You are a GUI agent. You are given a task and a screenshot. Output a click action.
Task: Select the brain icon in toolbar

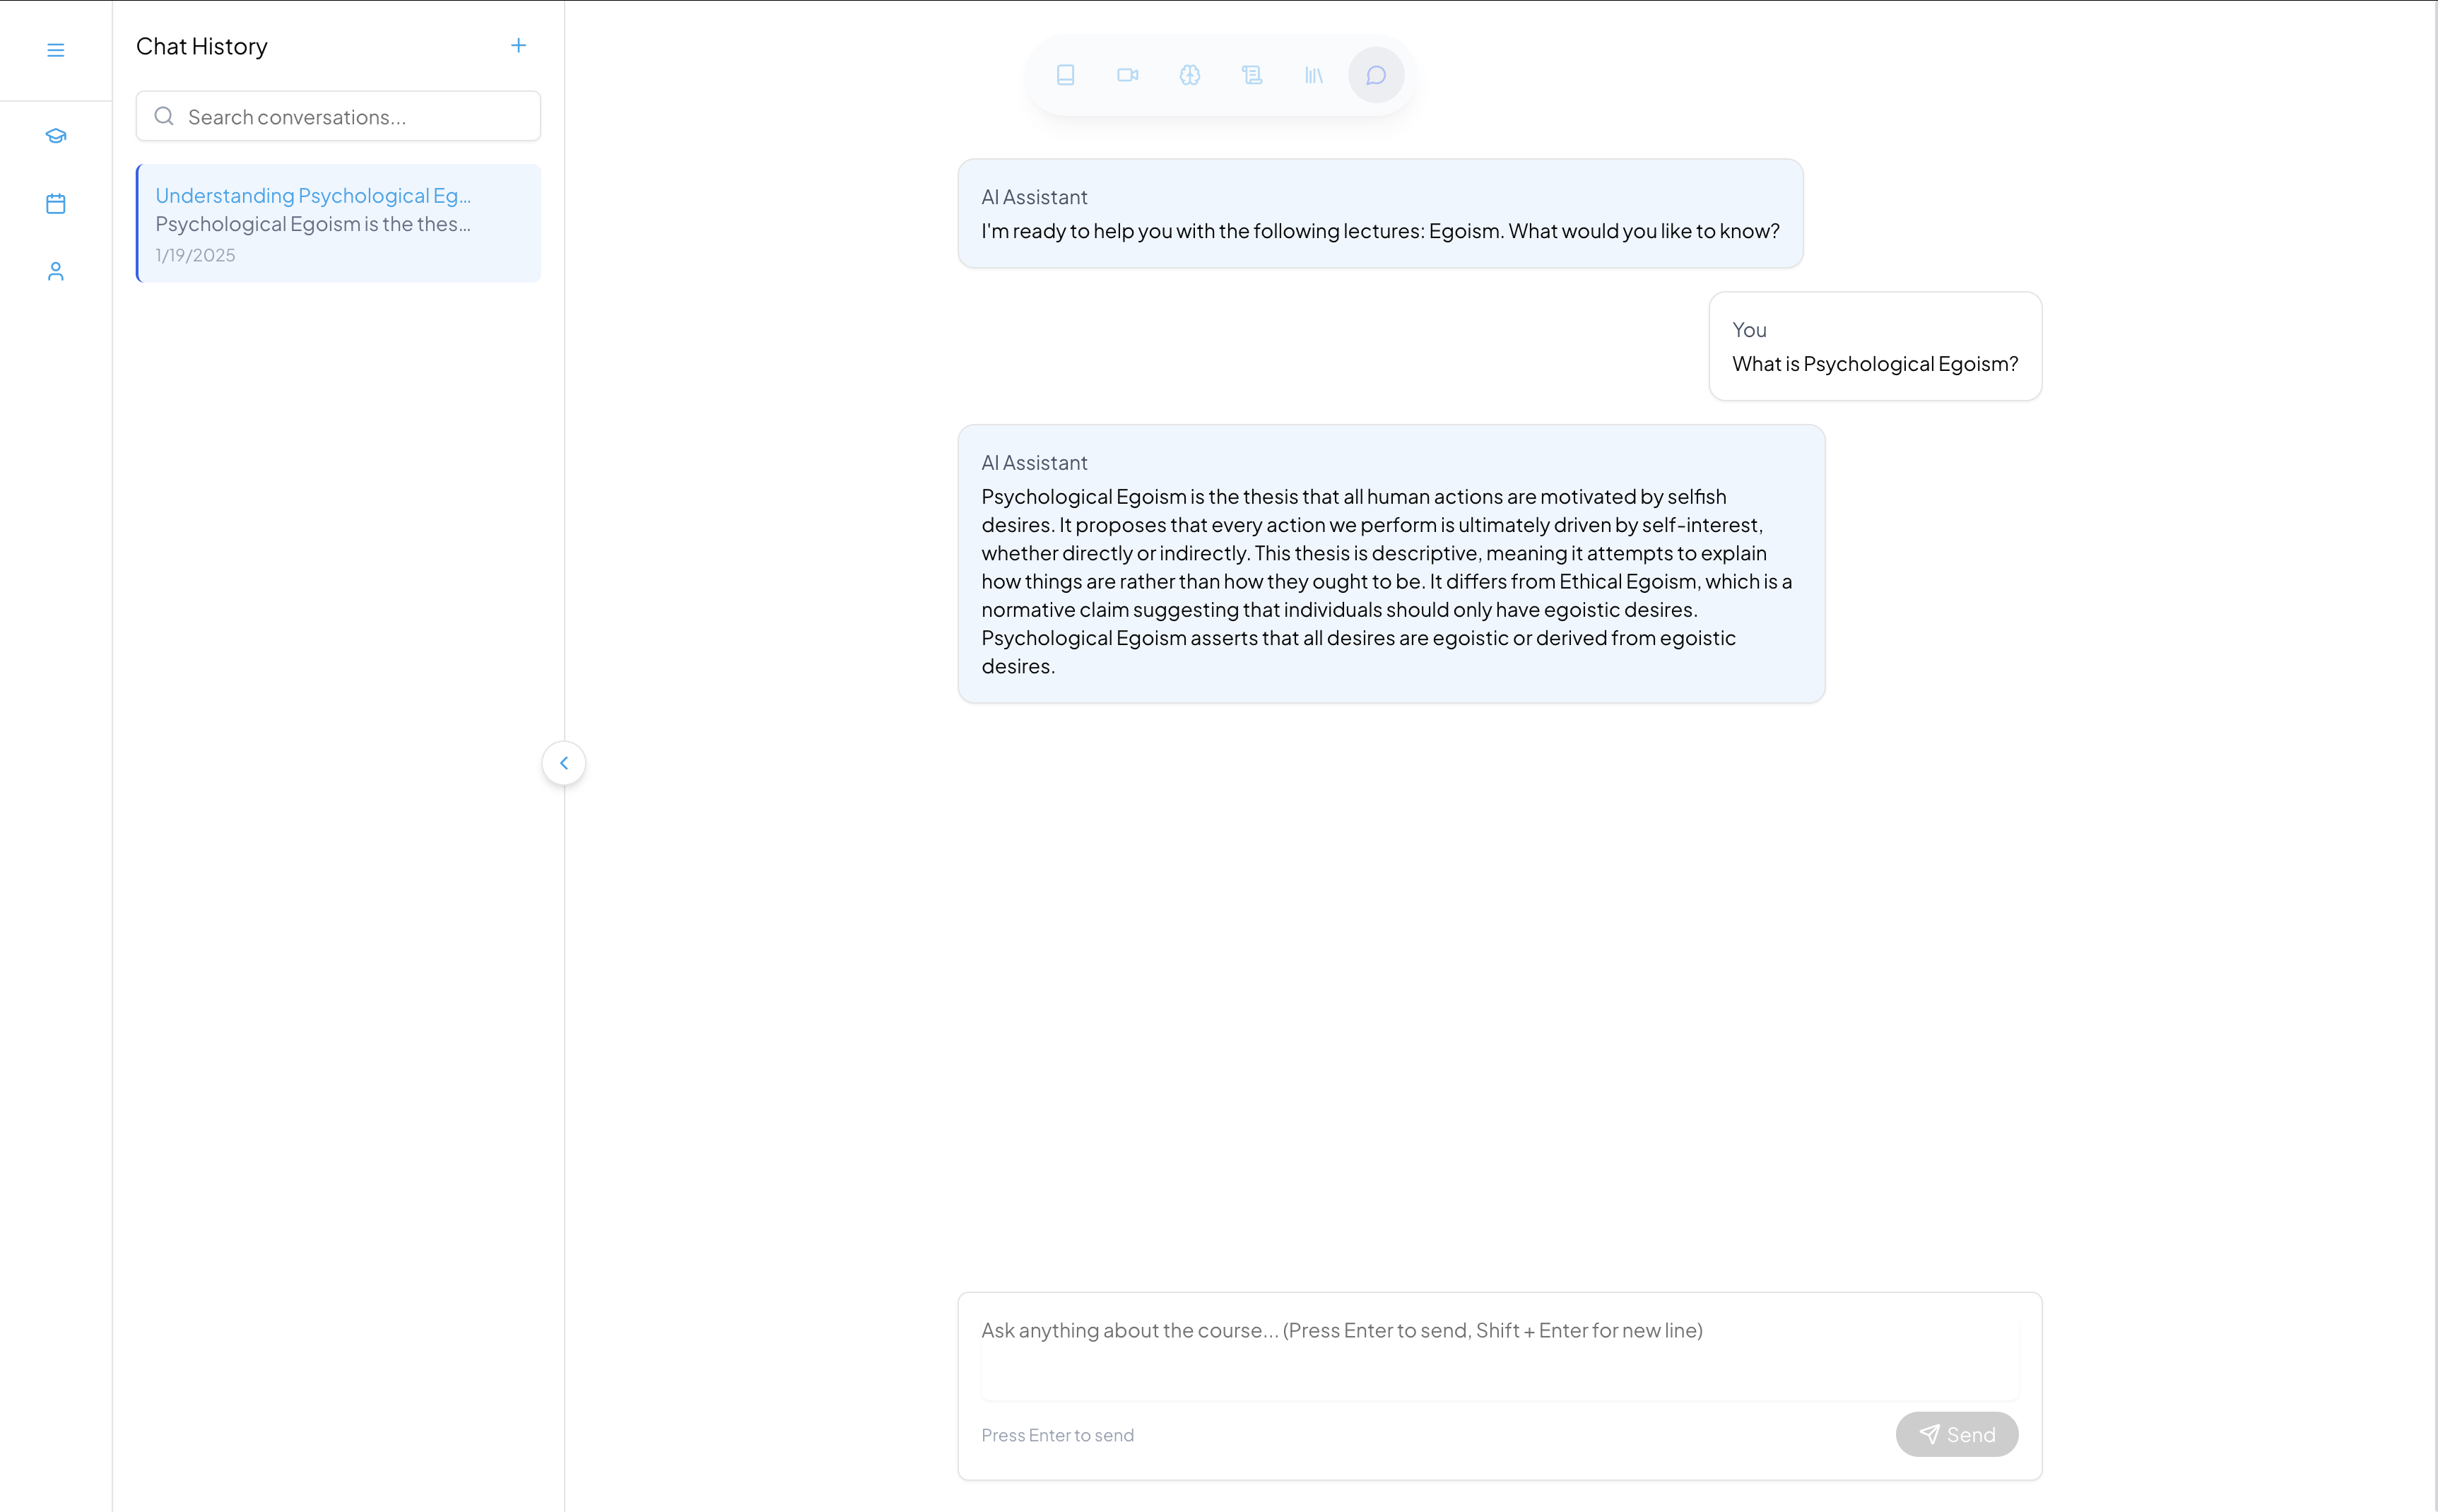pos(1189,75)
